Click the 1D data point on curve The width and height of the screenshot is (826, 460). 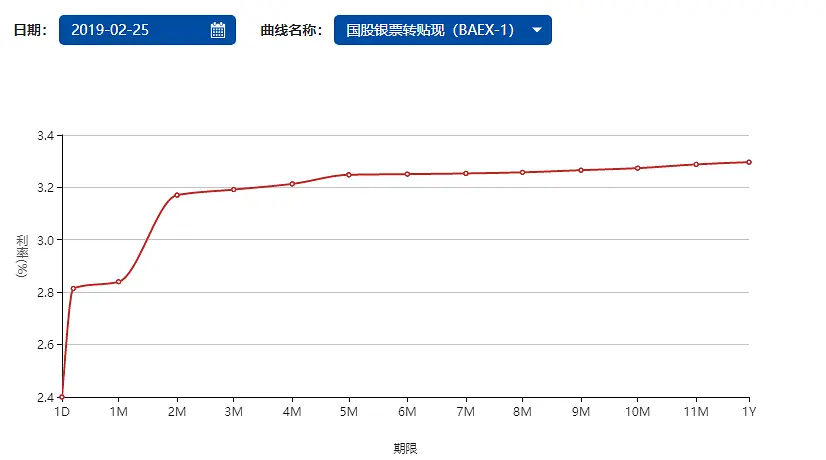[62, 397]
